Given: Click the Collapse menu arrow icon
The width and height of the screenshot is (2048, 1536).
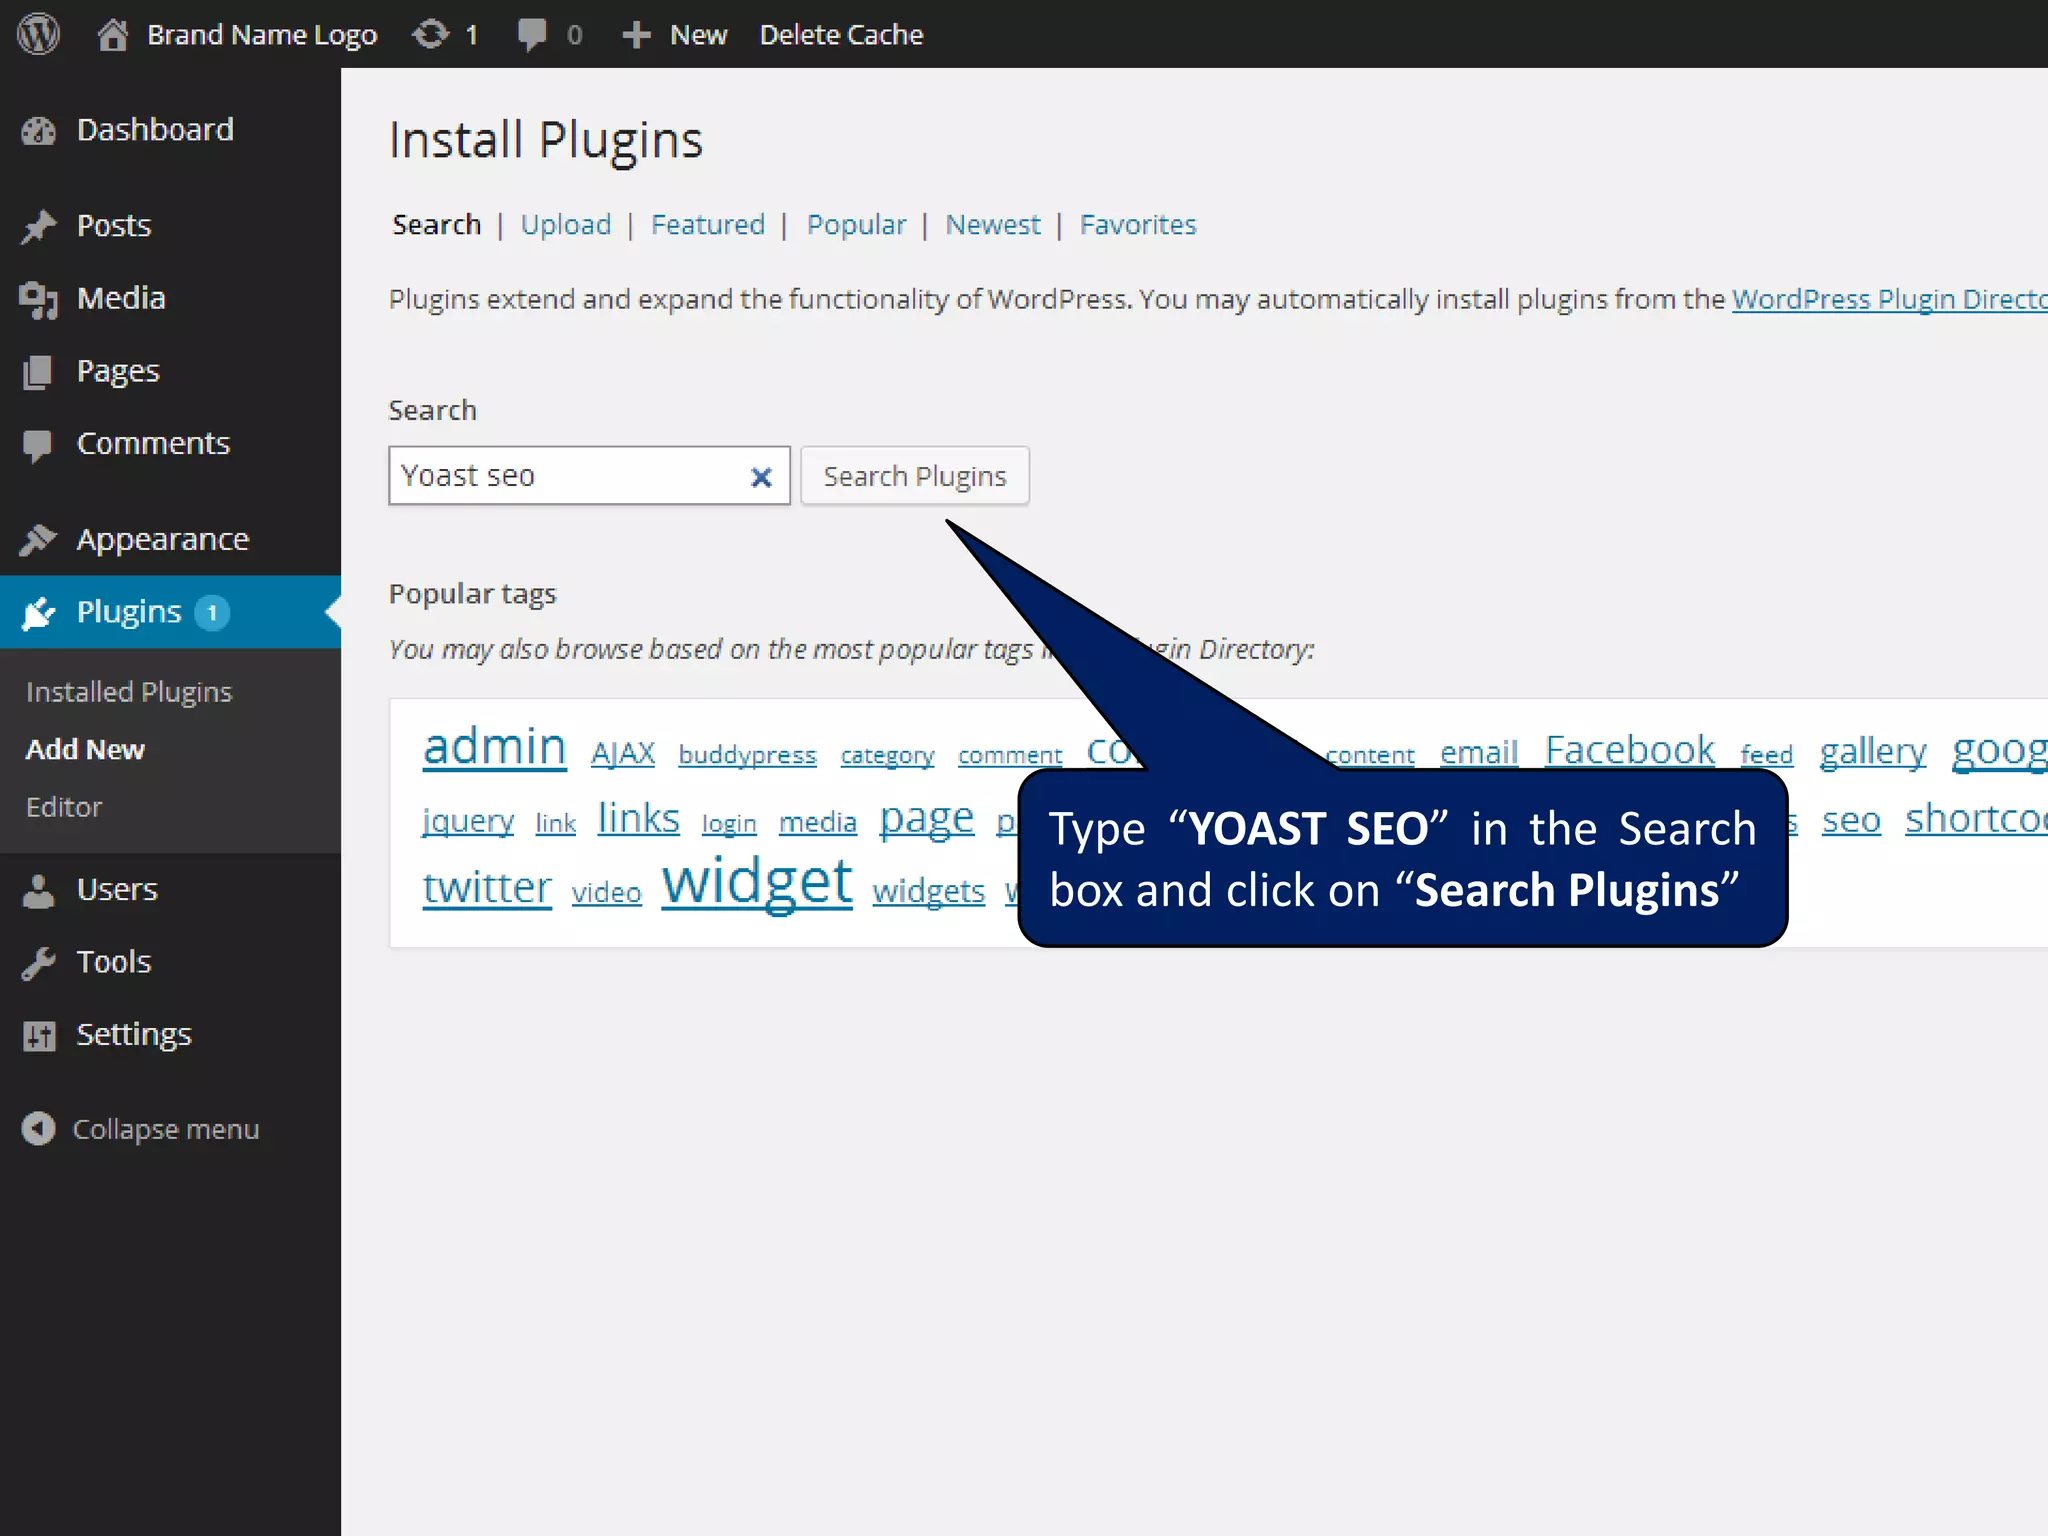Looking at the screenshot, I should point(38,1129).
